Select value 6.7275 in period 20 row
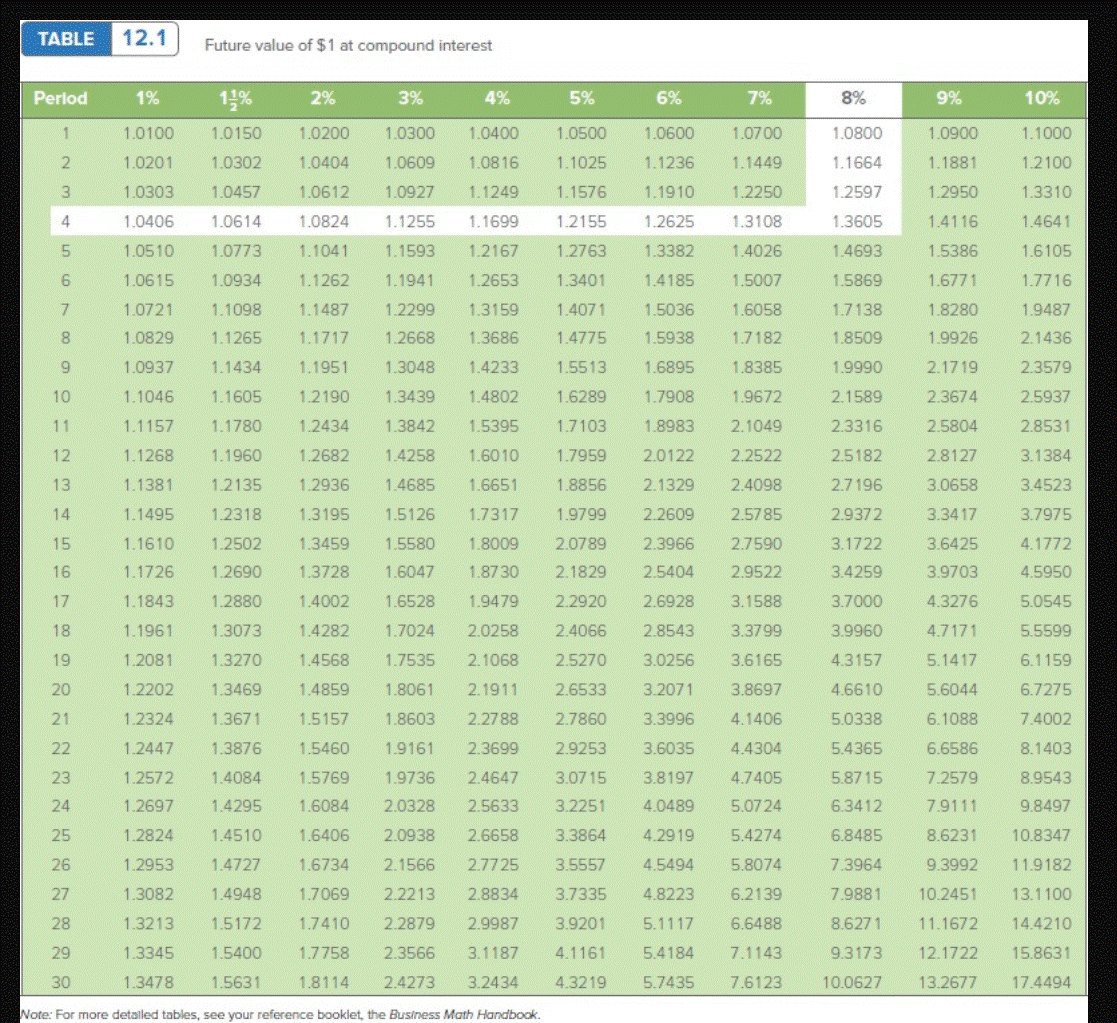Screen dimensions: 1117x1023 [1046, 690]
